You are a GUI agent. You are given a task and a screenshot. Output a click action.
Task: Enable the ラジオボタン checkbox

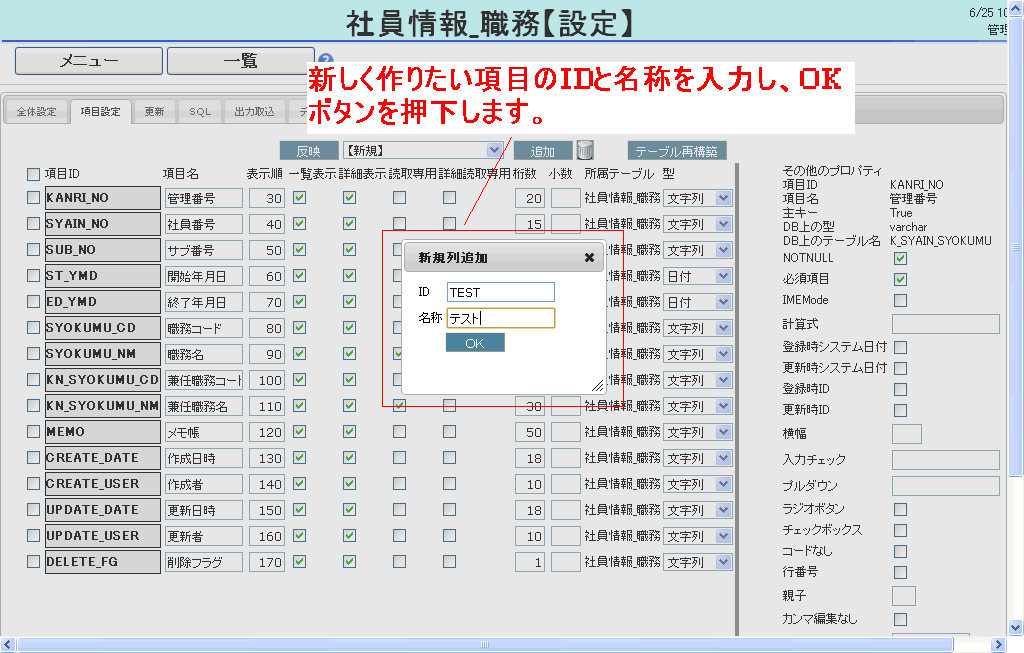tap(900, 510)
